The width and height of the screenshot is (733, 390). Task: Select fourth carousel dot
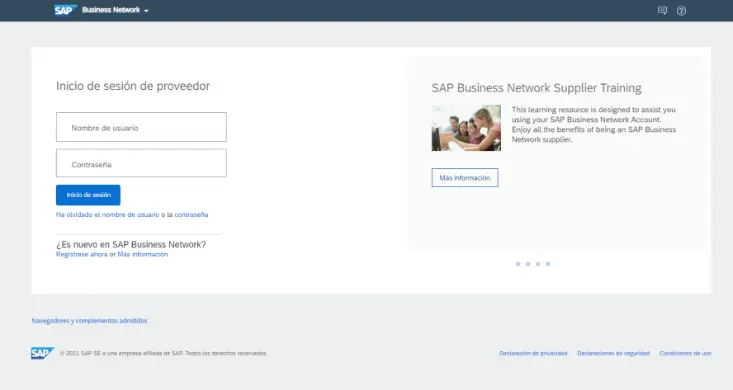(x=548, y=264)
